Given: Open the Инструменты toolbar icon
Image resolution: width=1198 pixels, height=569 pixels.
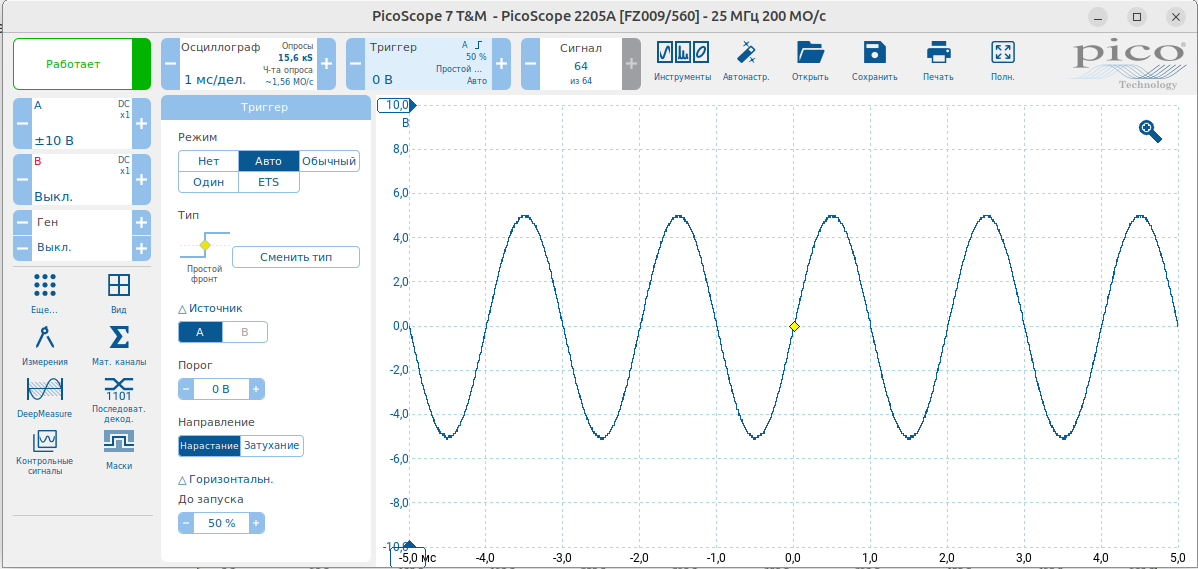Looking at the screenshot, I should point(682,53).
